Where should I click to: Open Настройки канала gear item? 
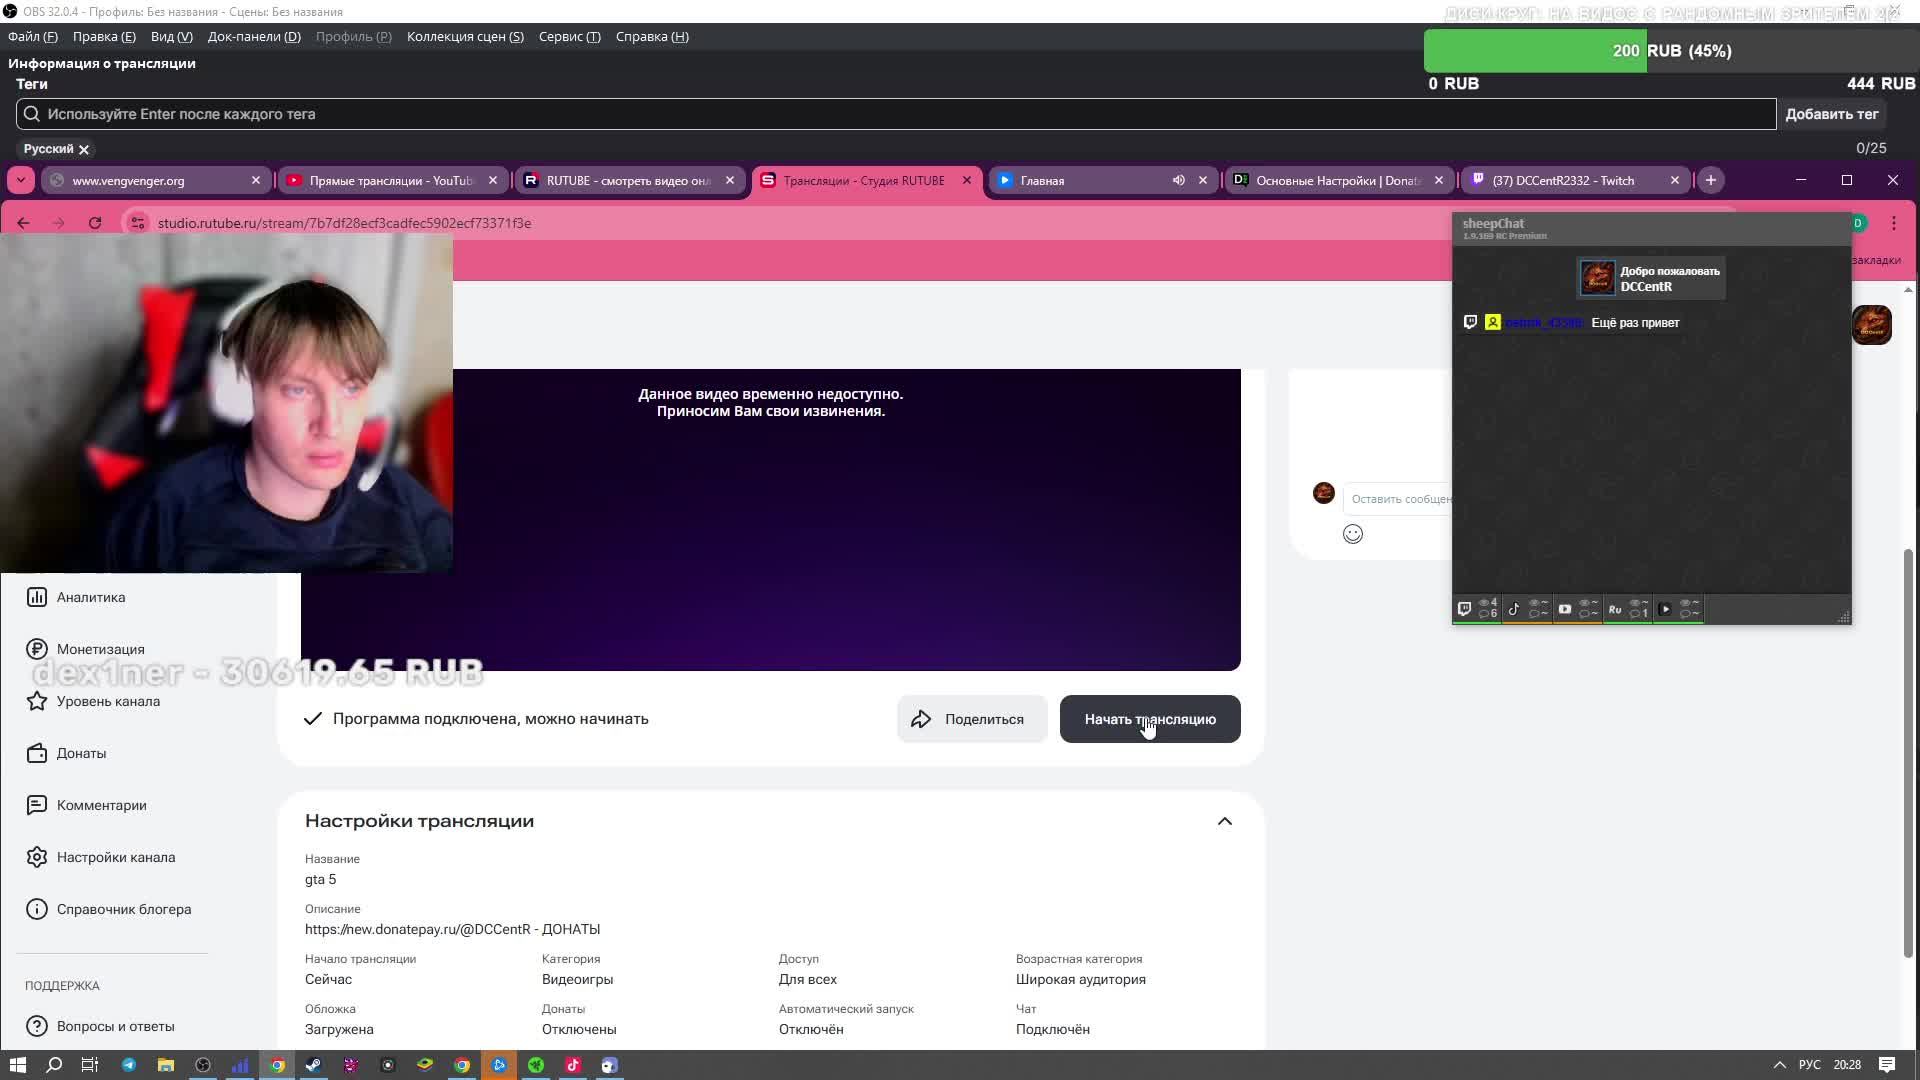tap(115, 857)
